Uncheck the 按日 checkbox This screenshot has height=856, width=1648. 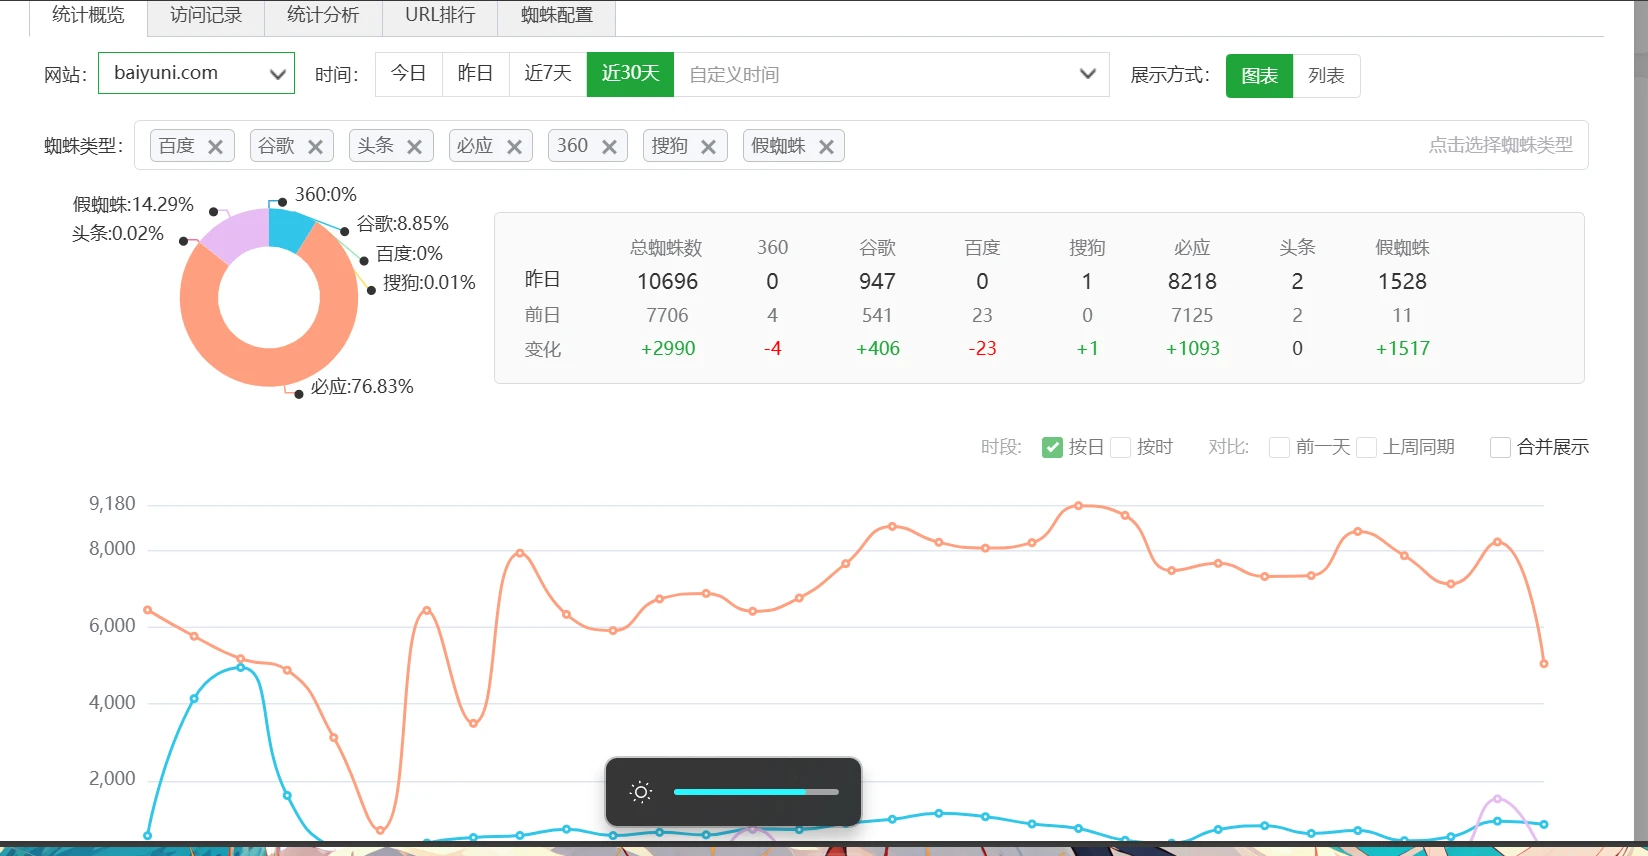1052,447
